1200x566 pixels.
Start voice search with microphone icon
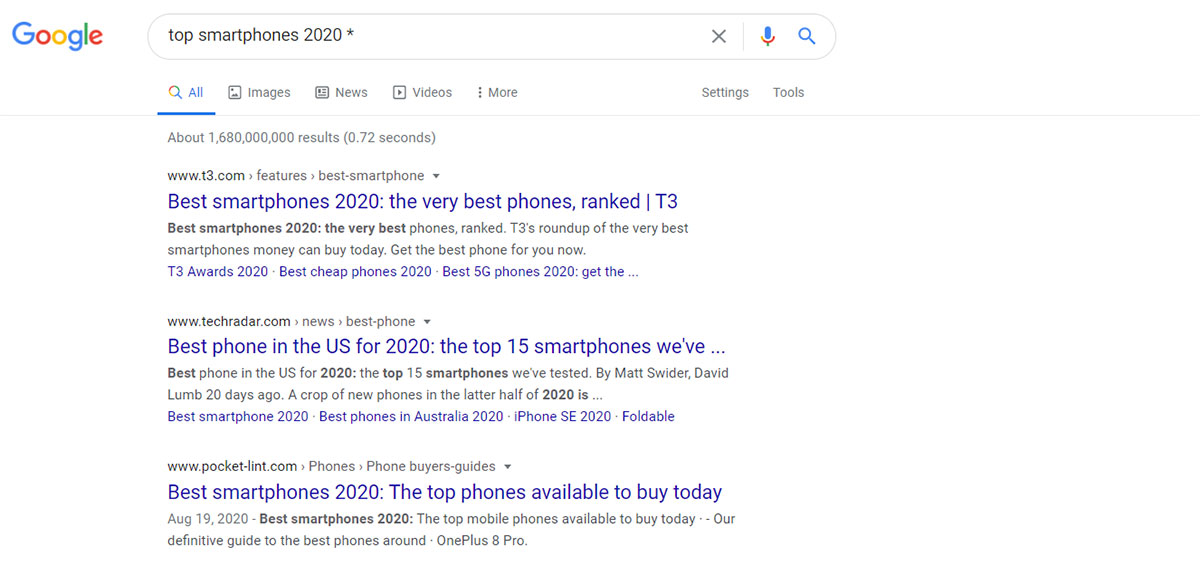[x=767, y=36]
